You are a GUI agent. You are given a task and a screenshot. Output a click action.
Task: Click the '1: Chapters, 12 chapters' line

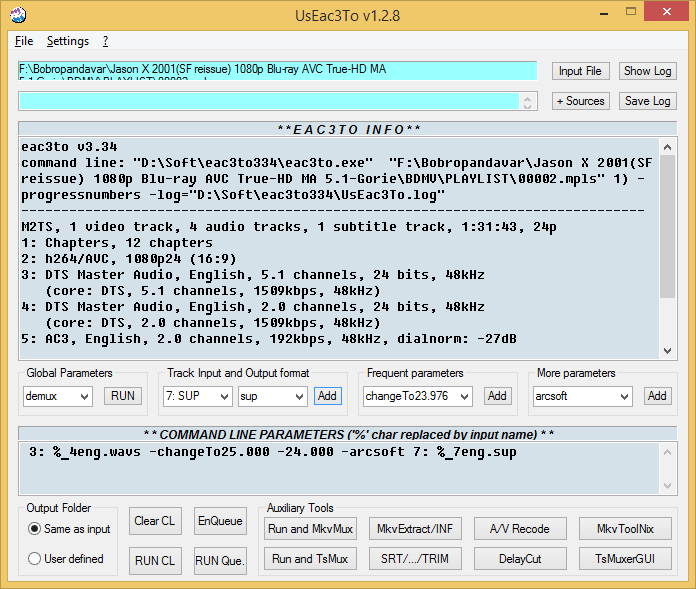coord(117,243)
